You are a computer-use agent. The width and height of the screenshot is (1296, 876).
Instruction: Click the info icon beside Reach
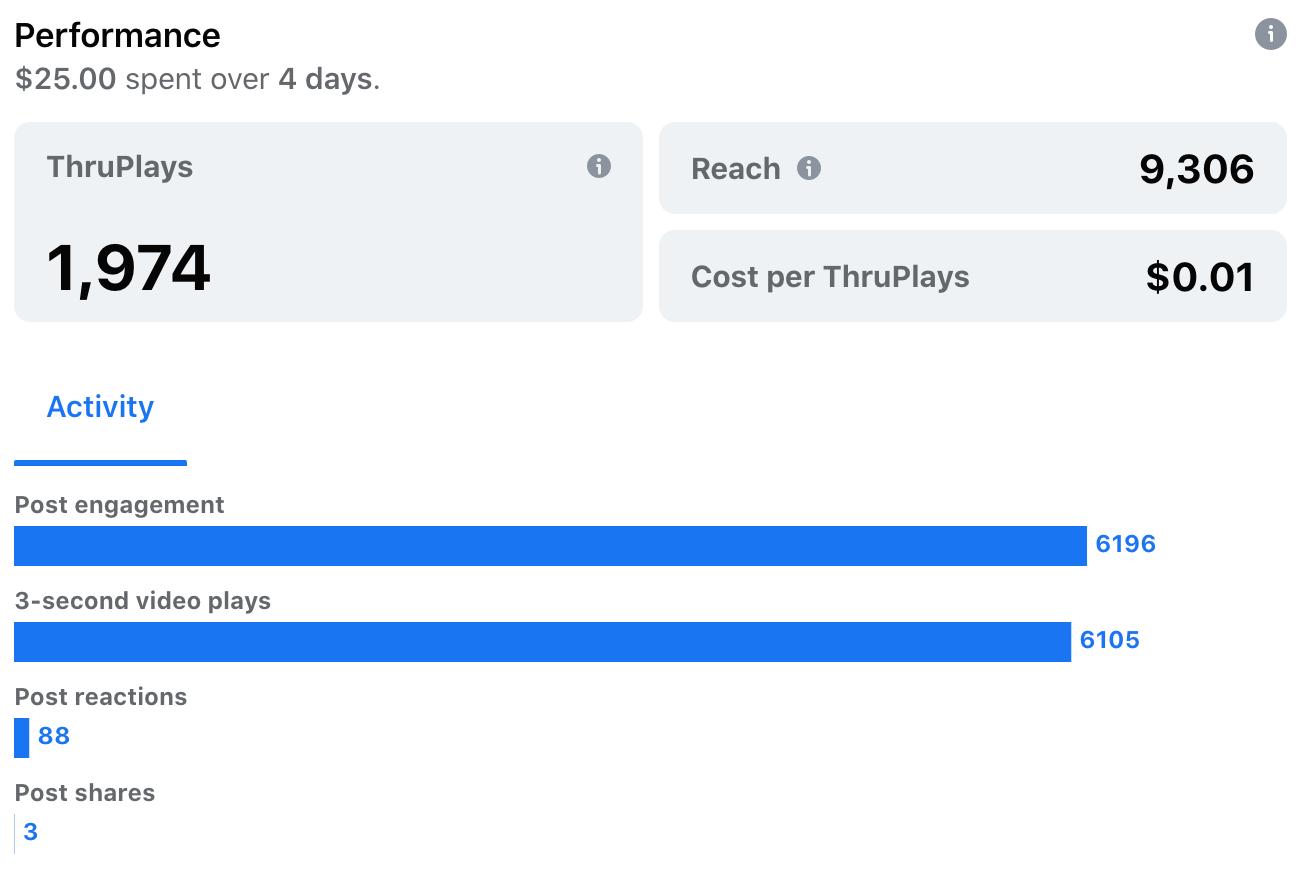pos(808,168)
